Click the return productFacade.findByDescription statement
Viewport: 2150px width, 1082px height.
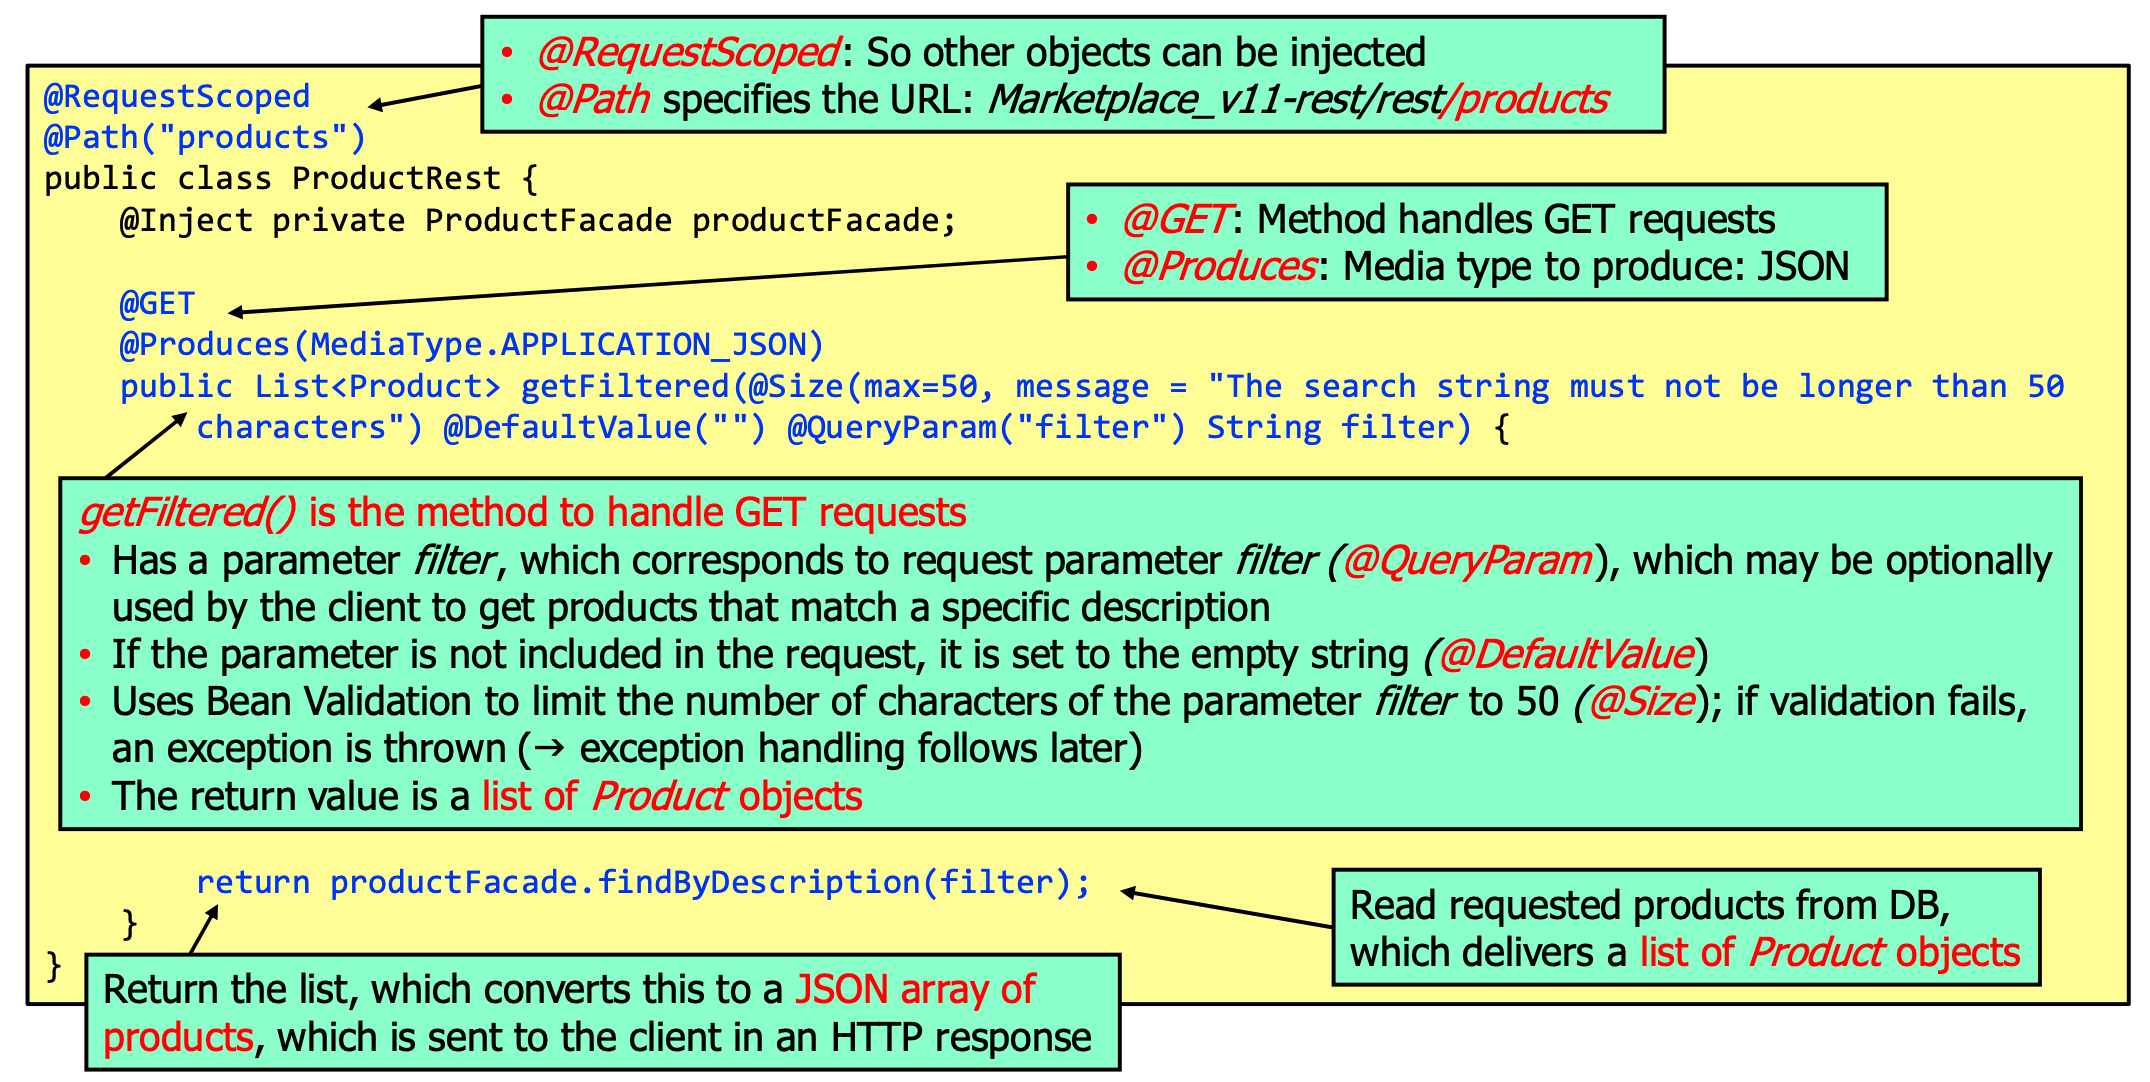coord(642,882)
